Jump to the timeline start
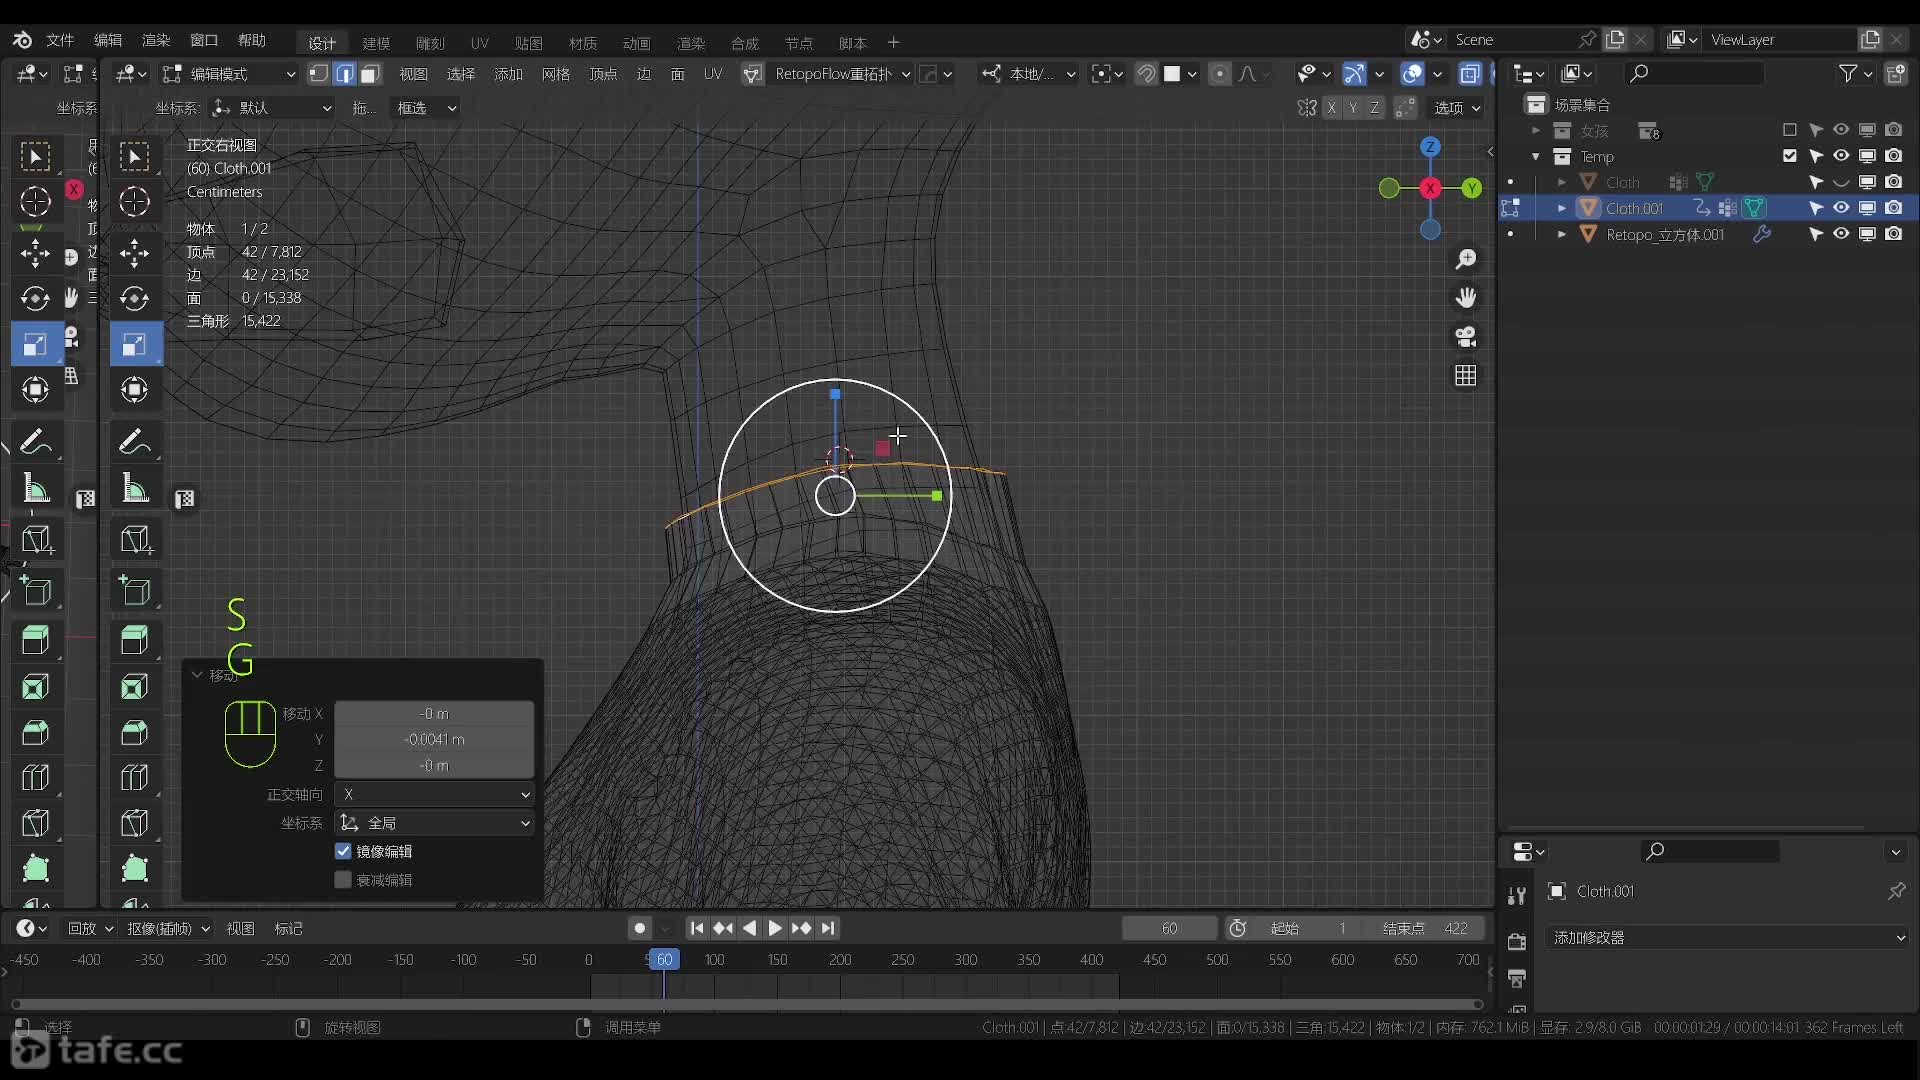This screenshot has width=1920, height=1080. tap(697, 929)
